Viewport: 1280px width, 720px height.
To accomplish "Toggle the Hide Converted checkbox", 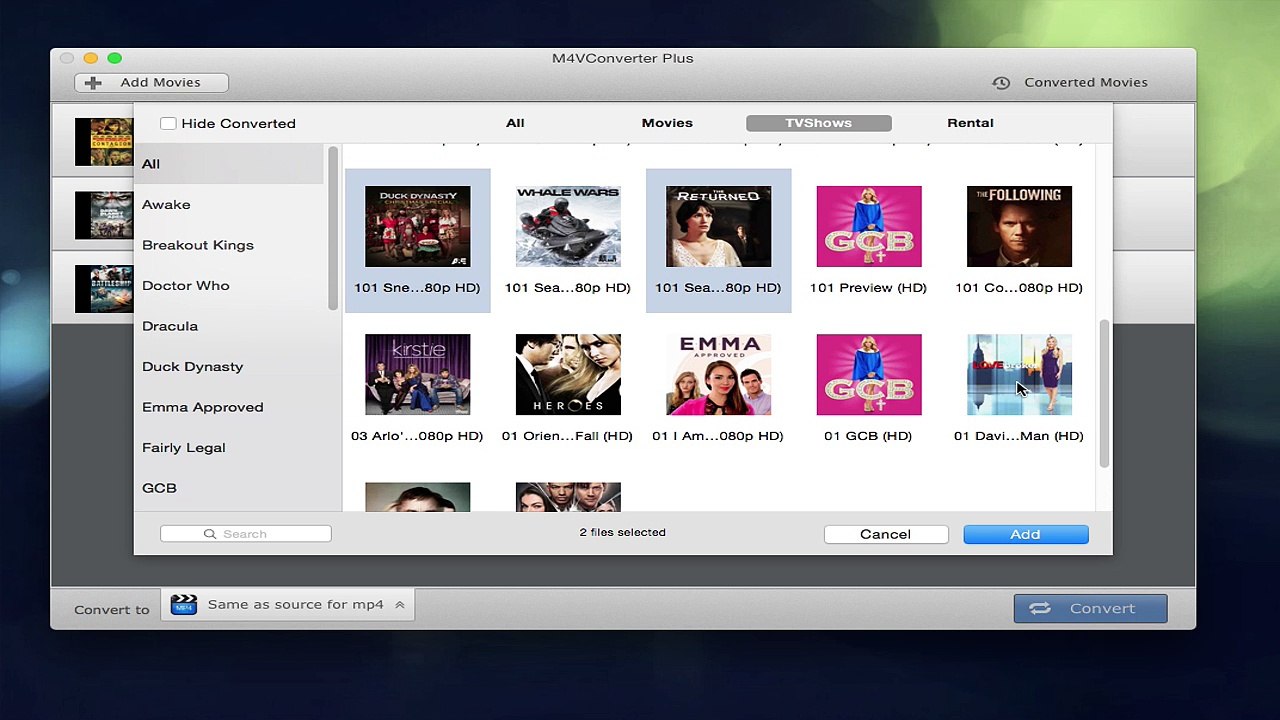I will (168, 123).
